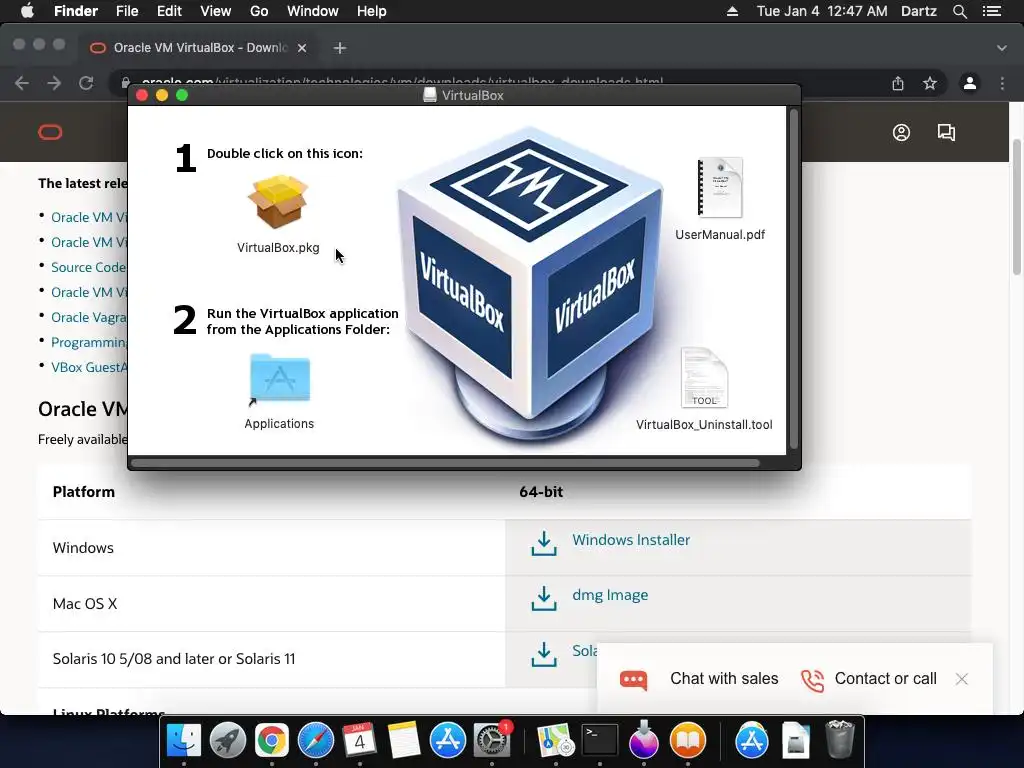
Task: Click the VirtualBox window vertical scrollbar
Action: click(794, 280)
